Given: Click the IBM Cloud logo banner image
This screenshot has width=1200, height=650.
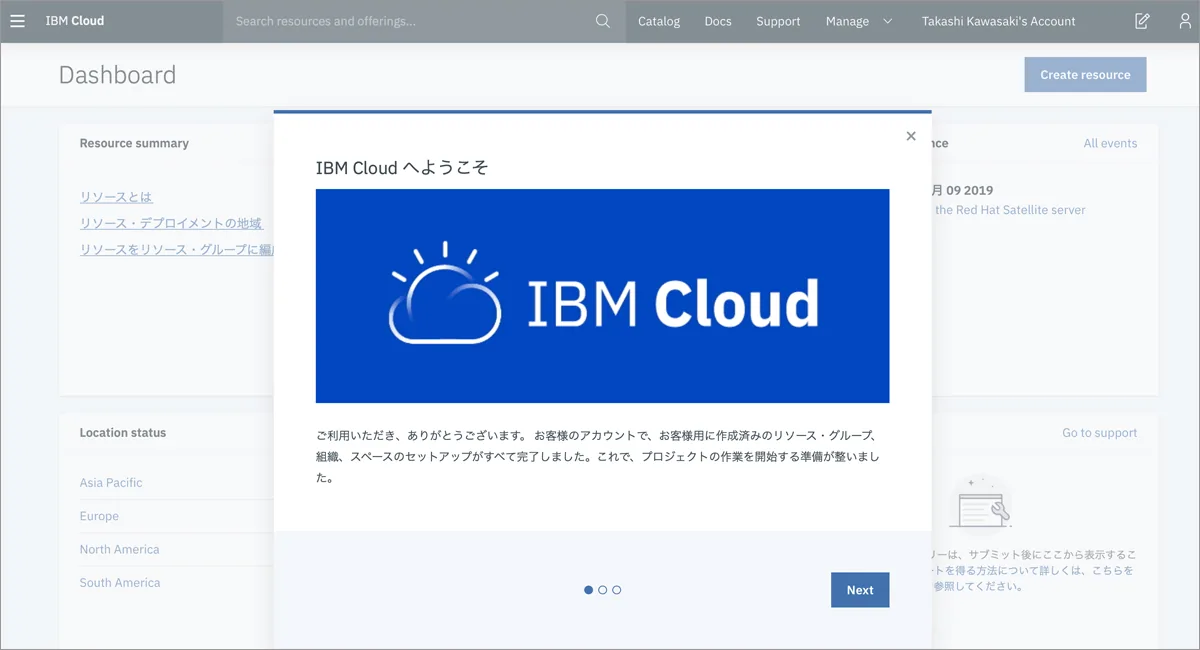Looking at the screenshot, I should point(602,296).
